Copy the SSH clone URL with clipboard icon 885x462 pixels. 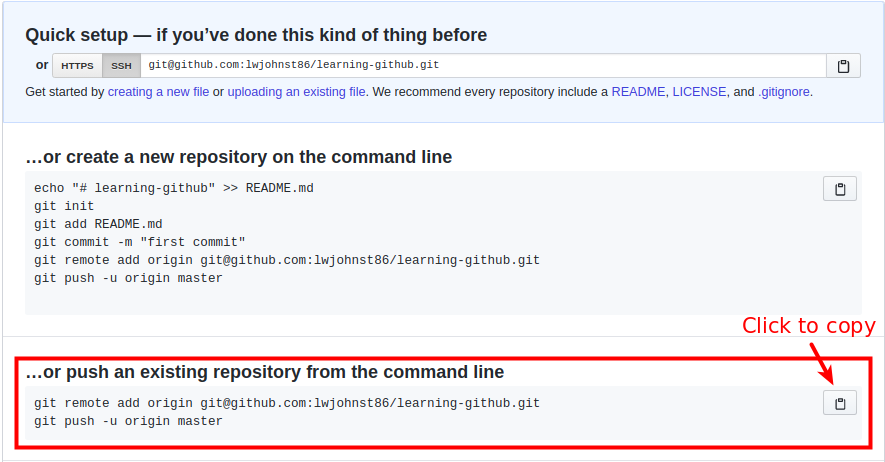pos(843,66)
